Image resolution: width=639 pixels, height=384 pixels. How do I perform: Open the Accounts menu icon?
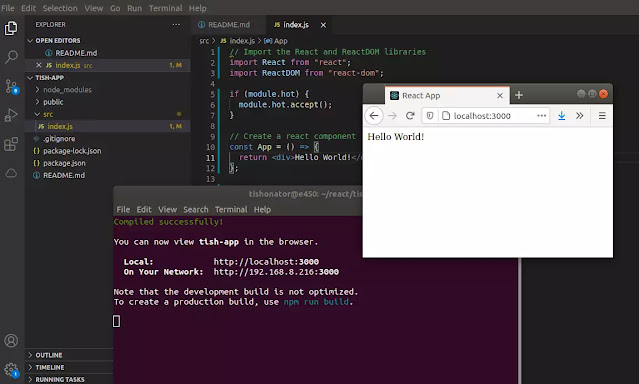(11, 340)
